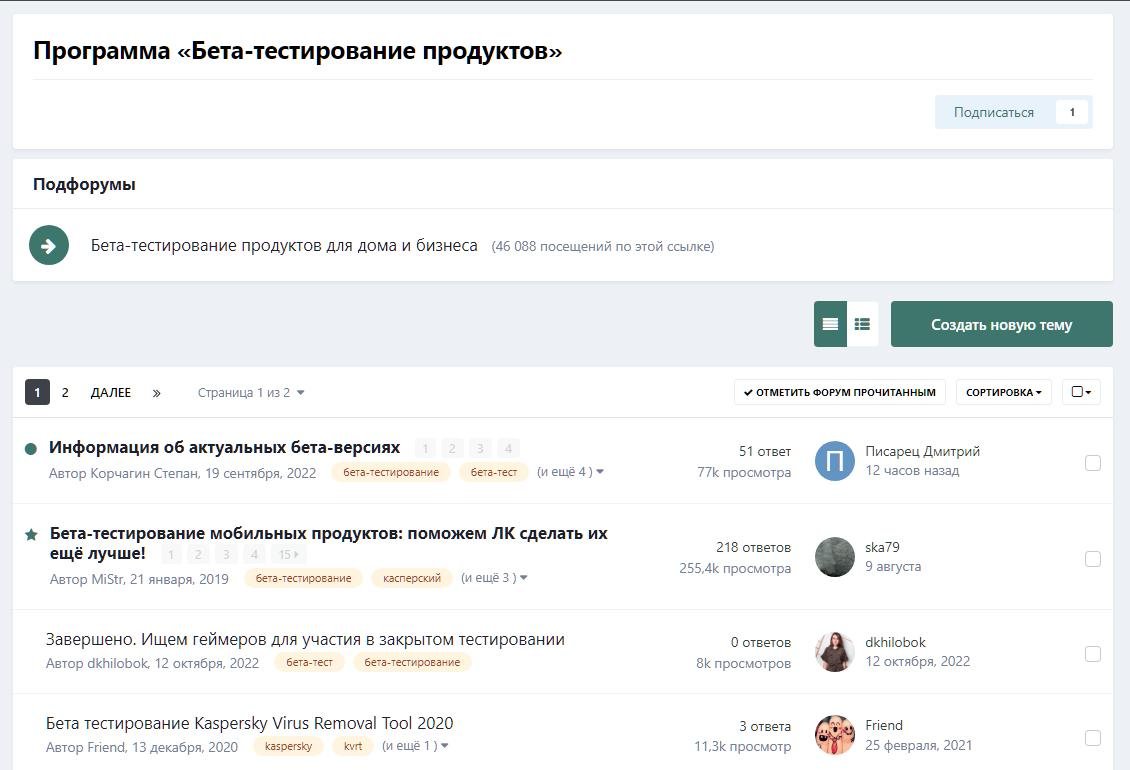Click author link MiStr
Screen dimensions: 1130x770
(x=107, y=579)
